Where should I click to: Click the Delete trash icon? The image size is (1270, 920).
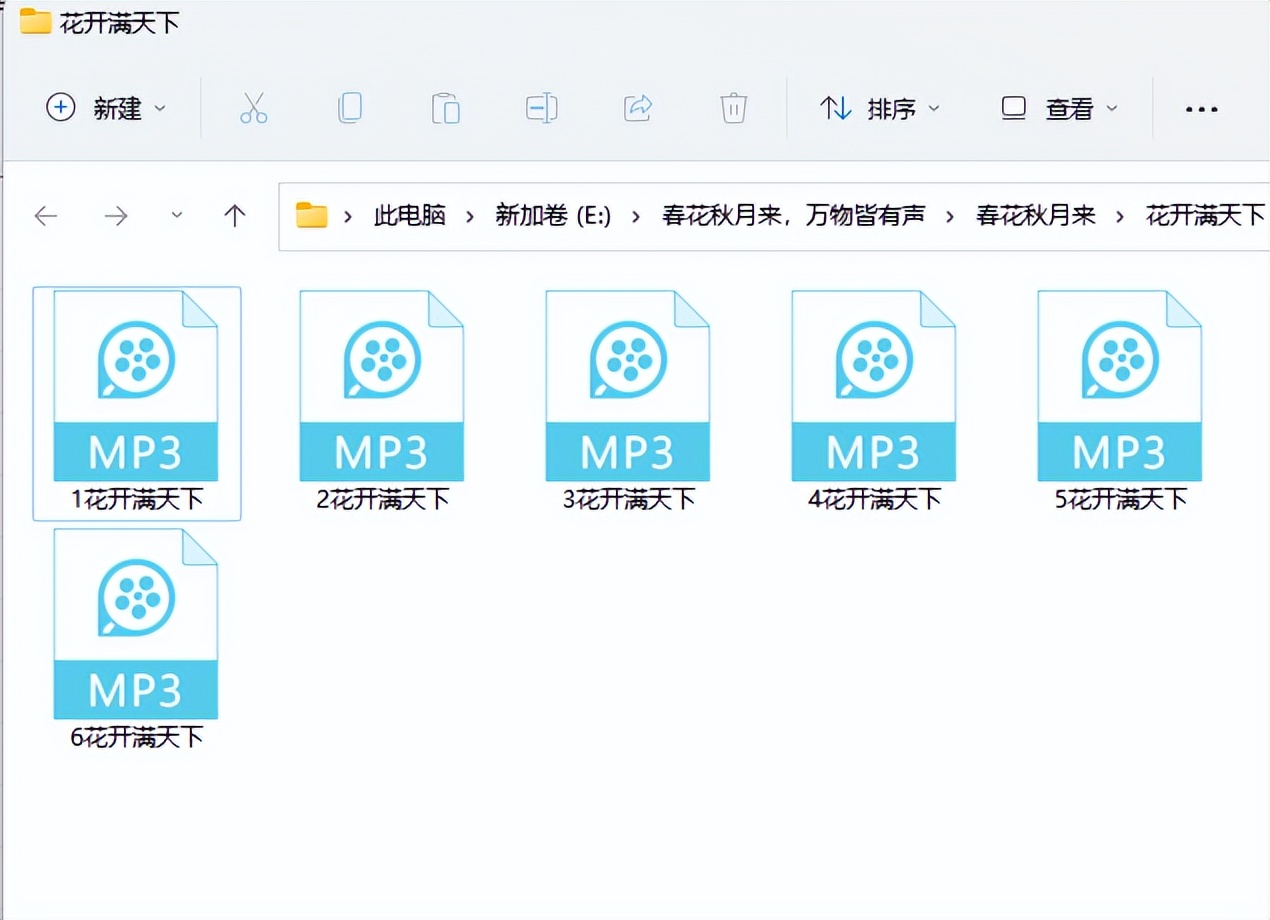point(733,108)
